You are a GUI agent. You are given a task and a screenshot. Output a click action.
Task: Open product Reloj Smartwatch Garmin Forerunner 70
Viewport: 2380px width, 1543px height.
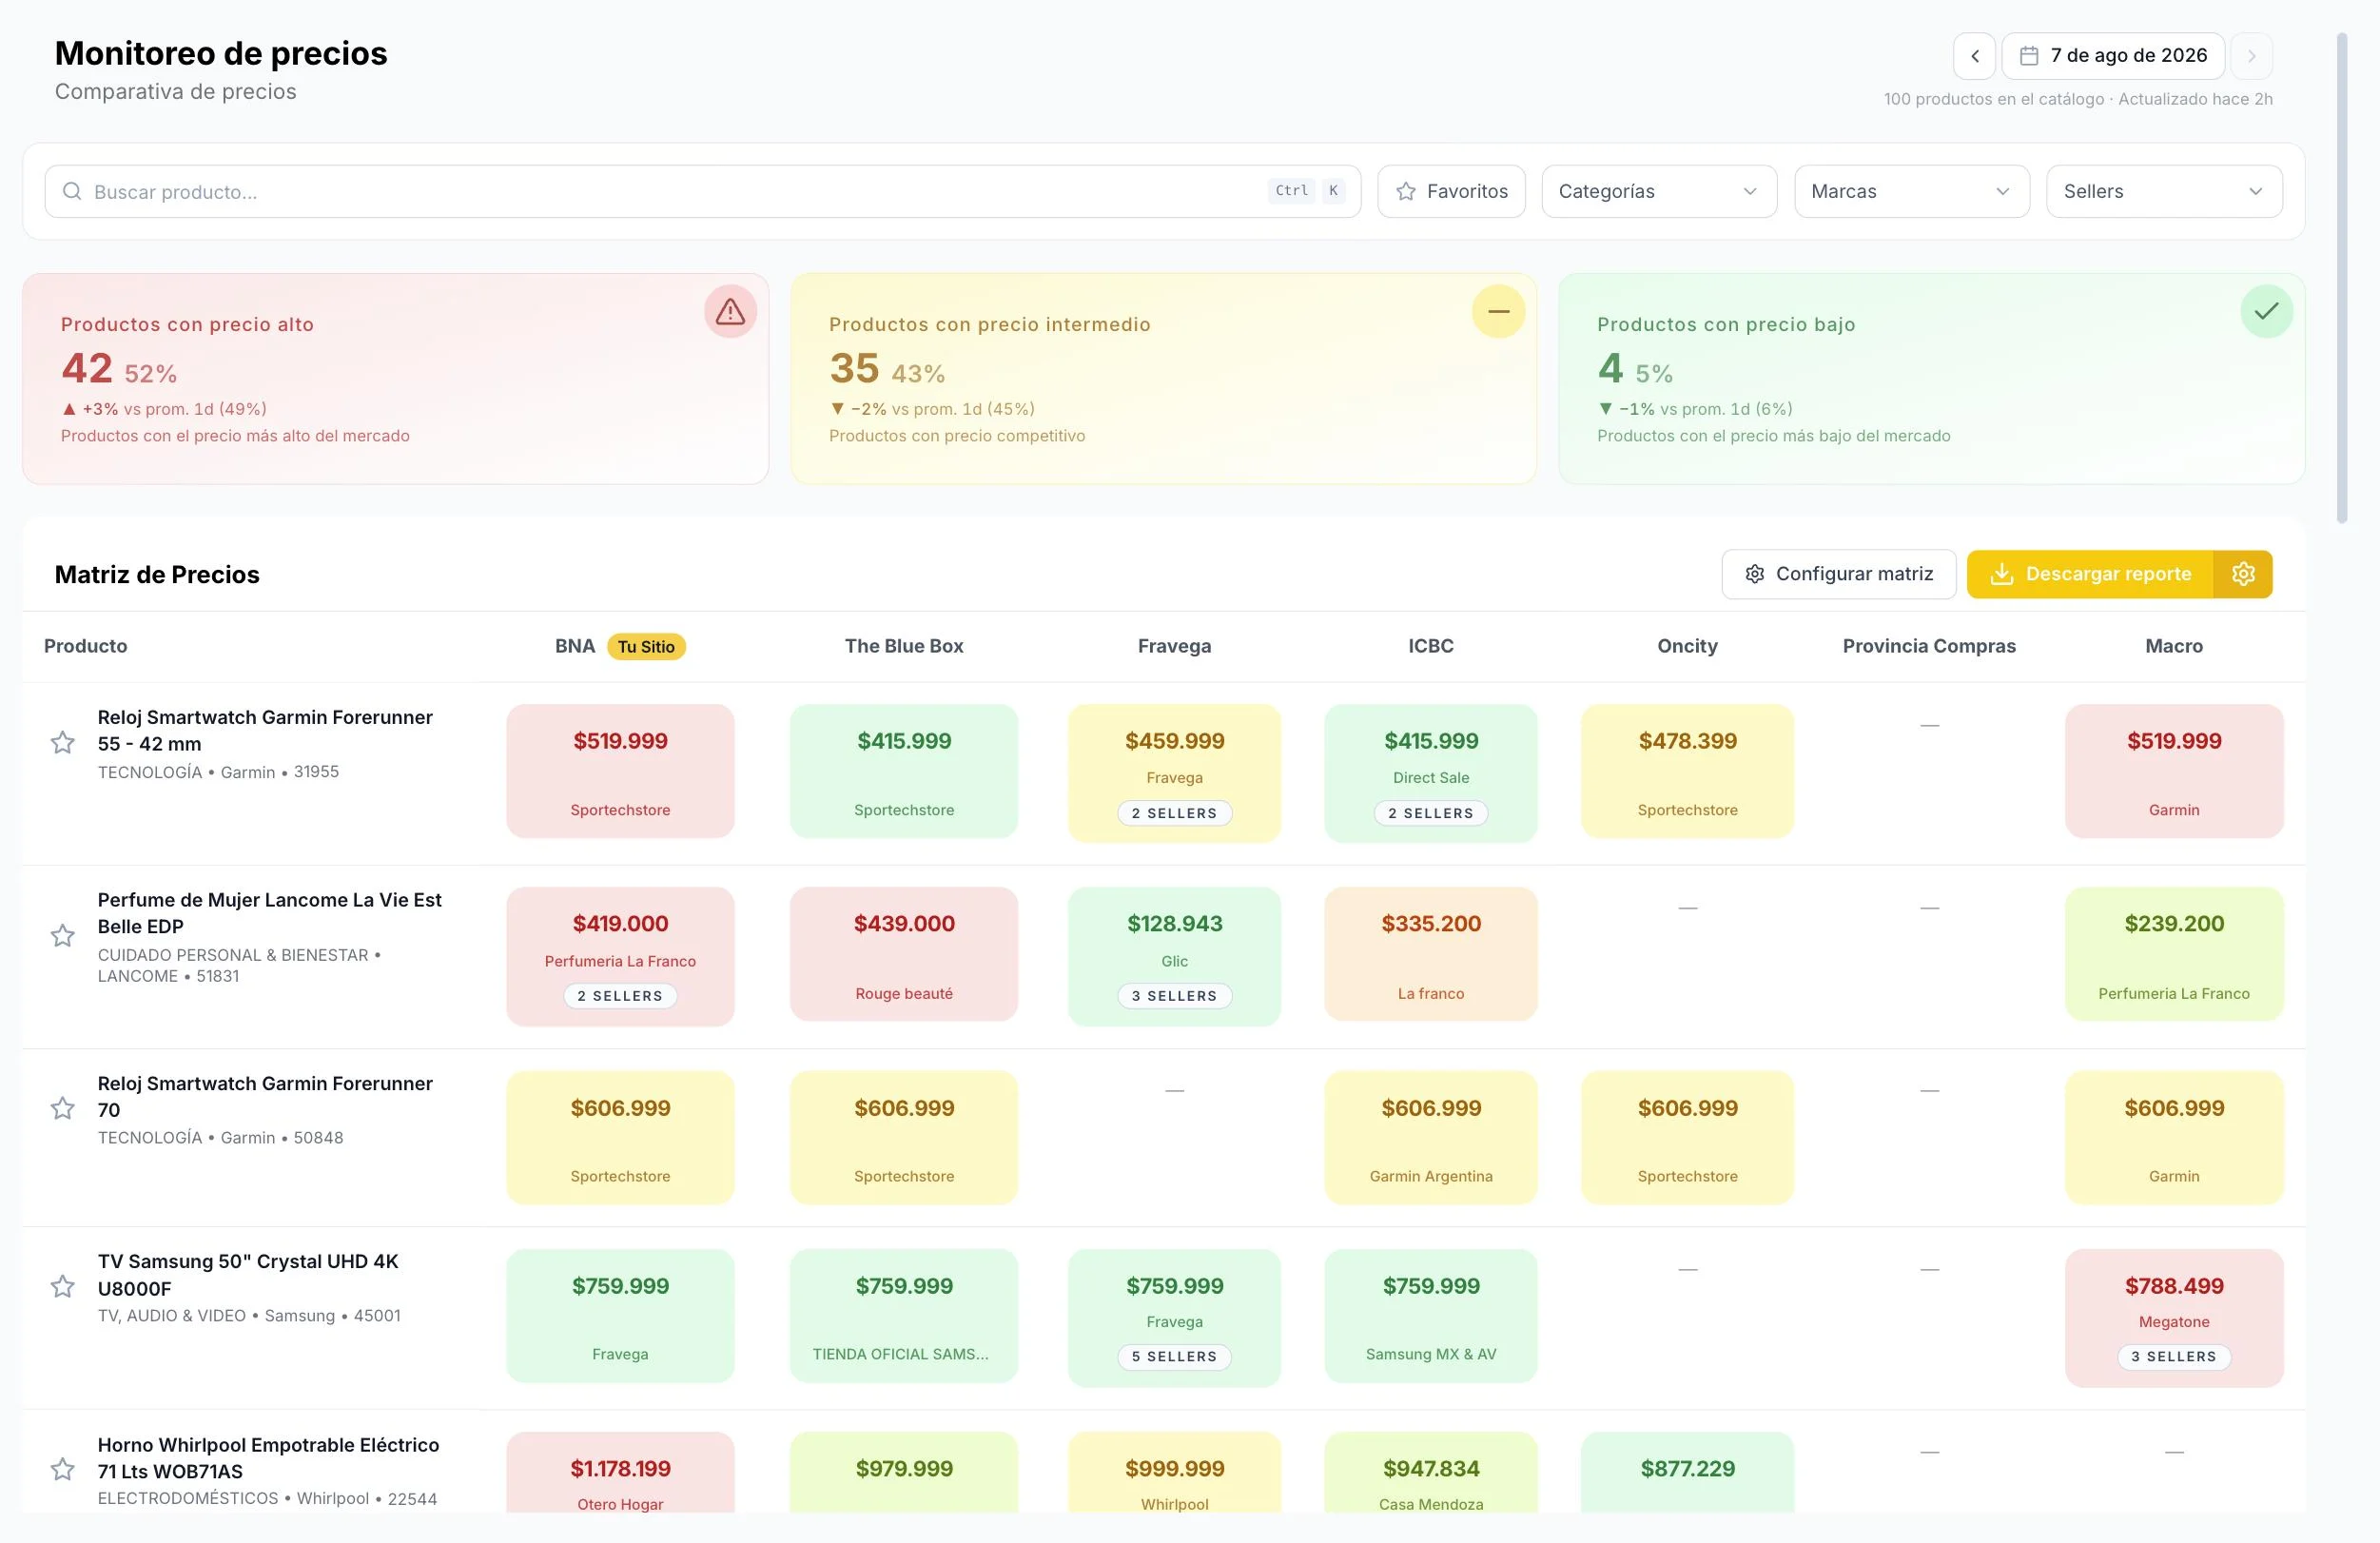pyautogui.click(x=265, y=1096)
